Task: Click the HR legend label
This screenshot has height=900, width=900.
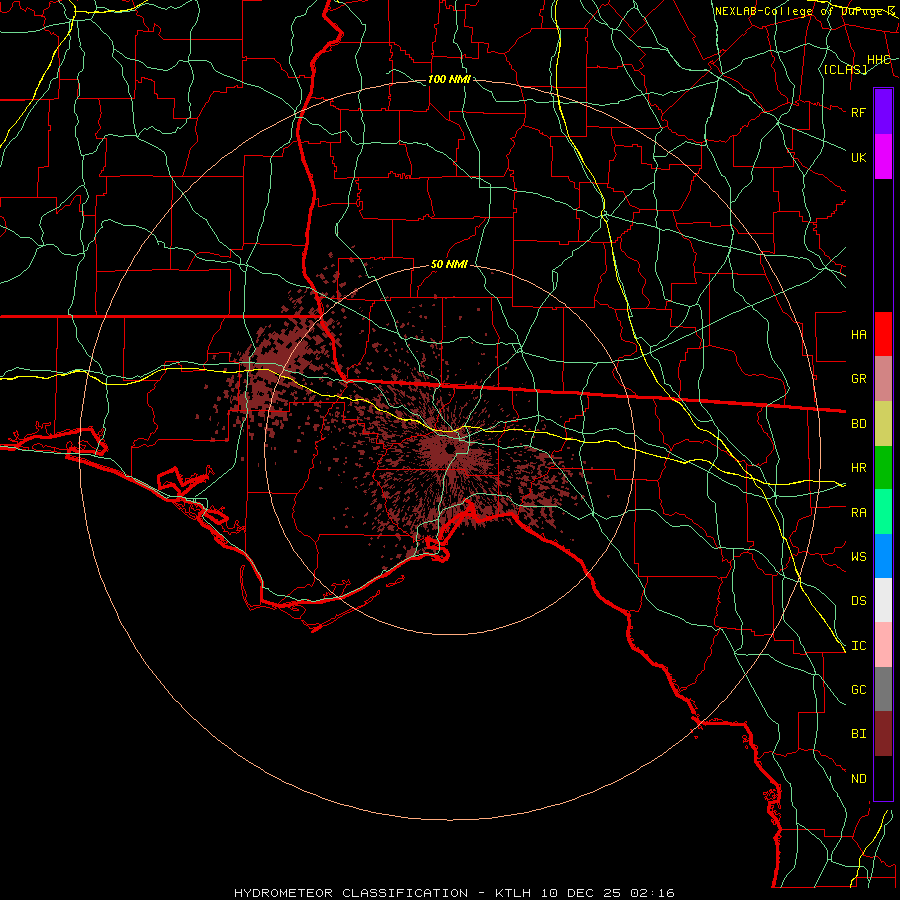Action: tap(859, 468)
